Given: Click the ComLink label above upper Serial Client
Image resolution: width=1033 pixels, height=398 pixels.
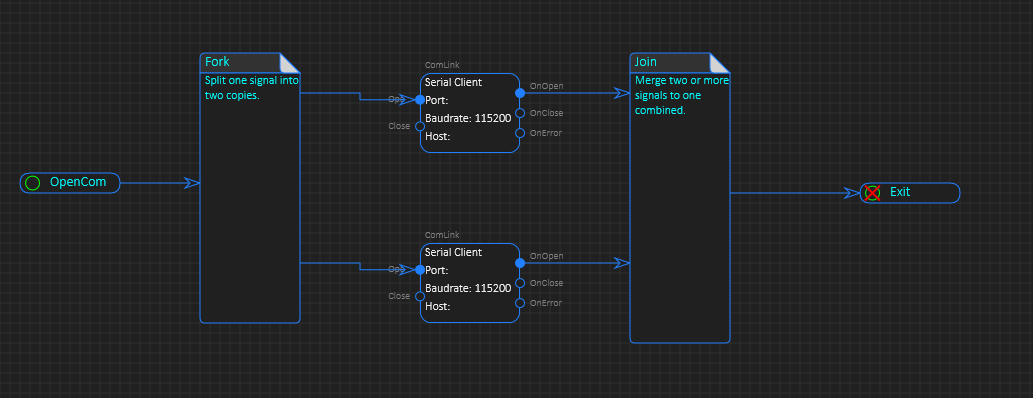Looking at the screenshot, I should pos(442,65).
